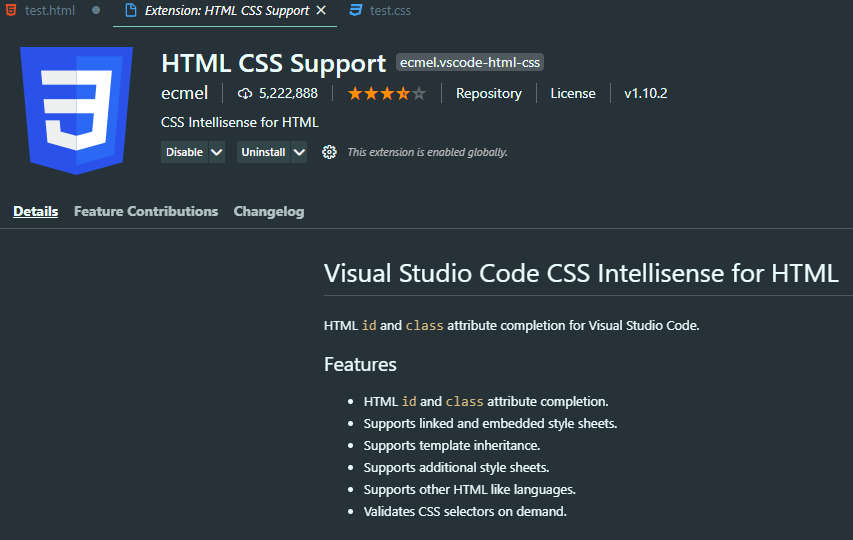
Task: Select the Extension: HTML CSS Support tab
Action: pos(227,10)
